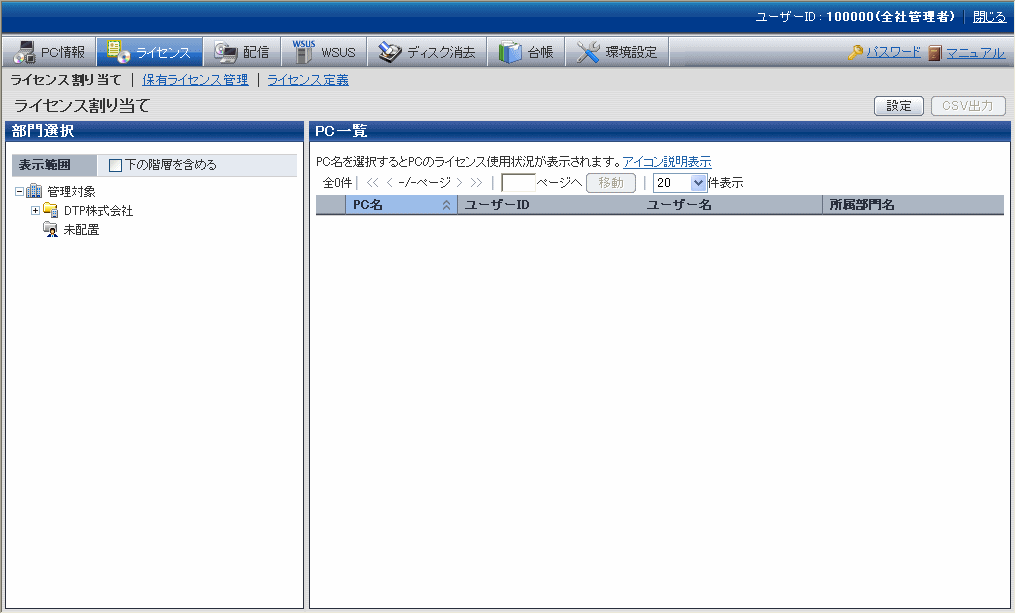This screenshot has width=1016, height=614.
Task: Select ライセンス割り当て submenu item
Action: click(65, 80)
